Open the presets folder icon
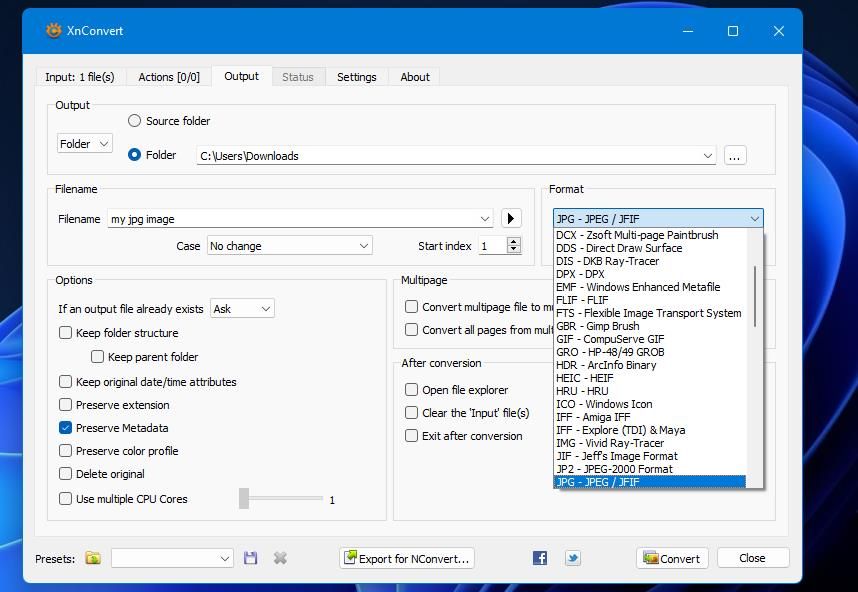Screen dimensions: 858x592 93,558
